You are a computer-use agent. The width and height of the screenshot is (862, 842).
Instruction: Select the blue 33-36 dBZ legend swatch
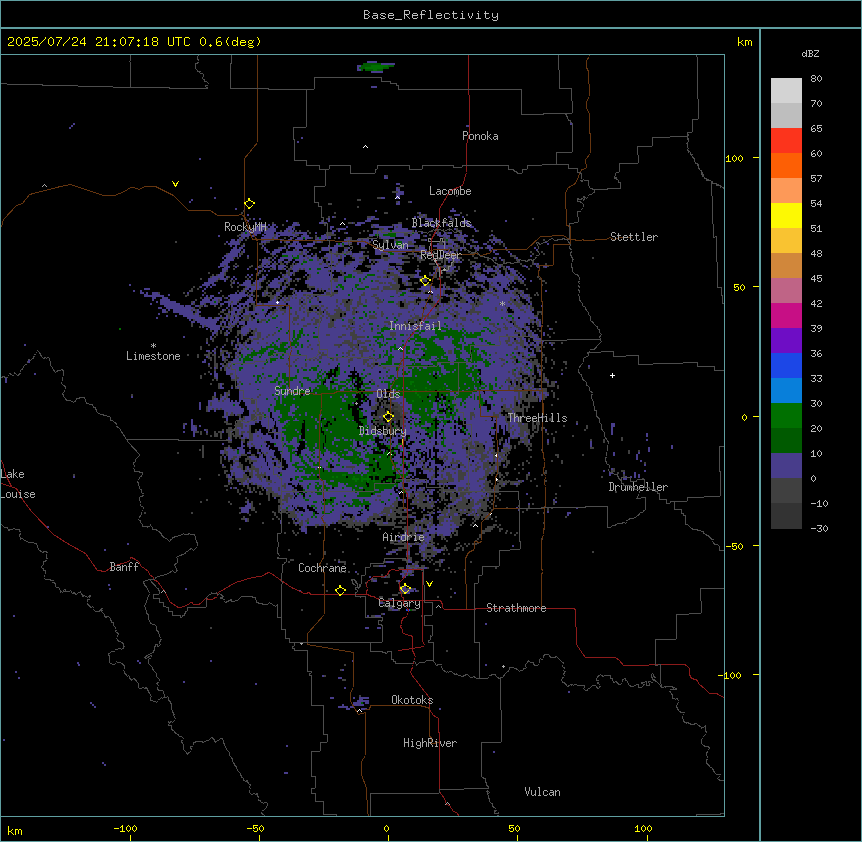pyautogui.click(x=786, y=365)
